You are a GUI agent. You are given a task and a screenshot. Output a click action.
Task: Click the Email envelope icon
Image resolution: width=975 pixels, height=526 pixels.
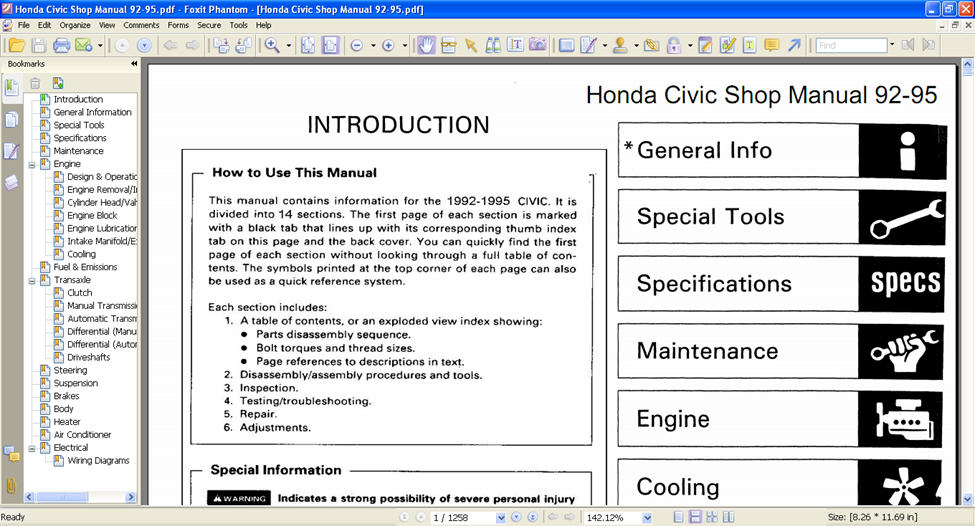coord(83,45)
